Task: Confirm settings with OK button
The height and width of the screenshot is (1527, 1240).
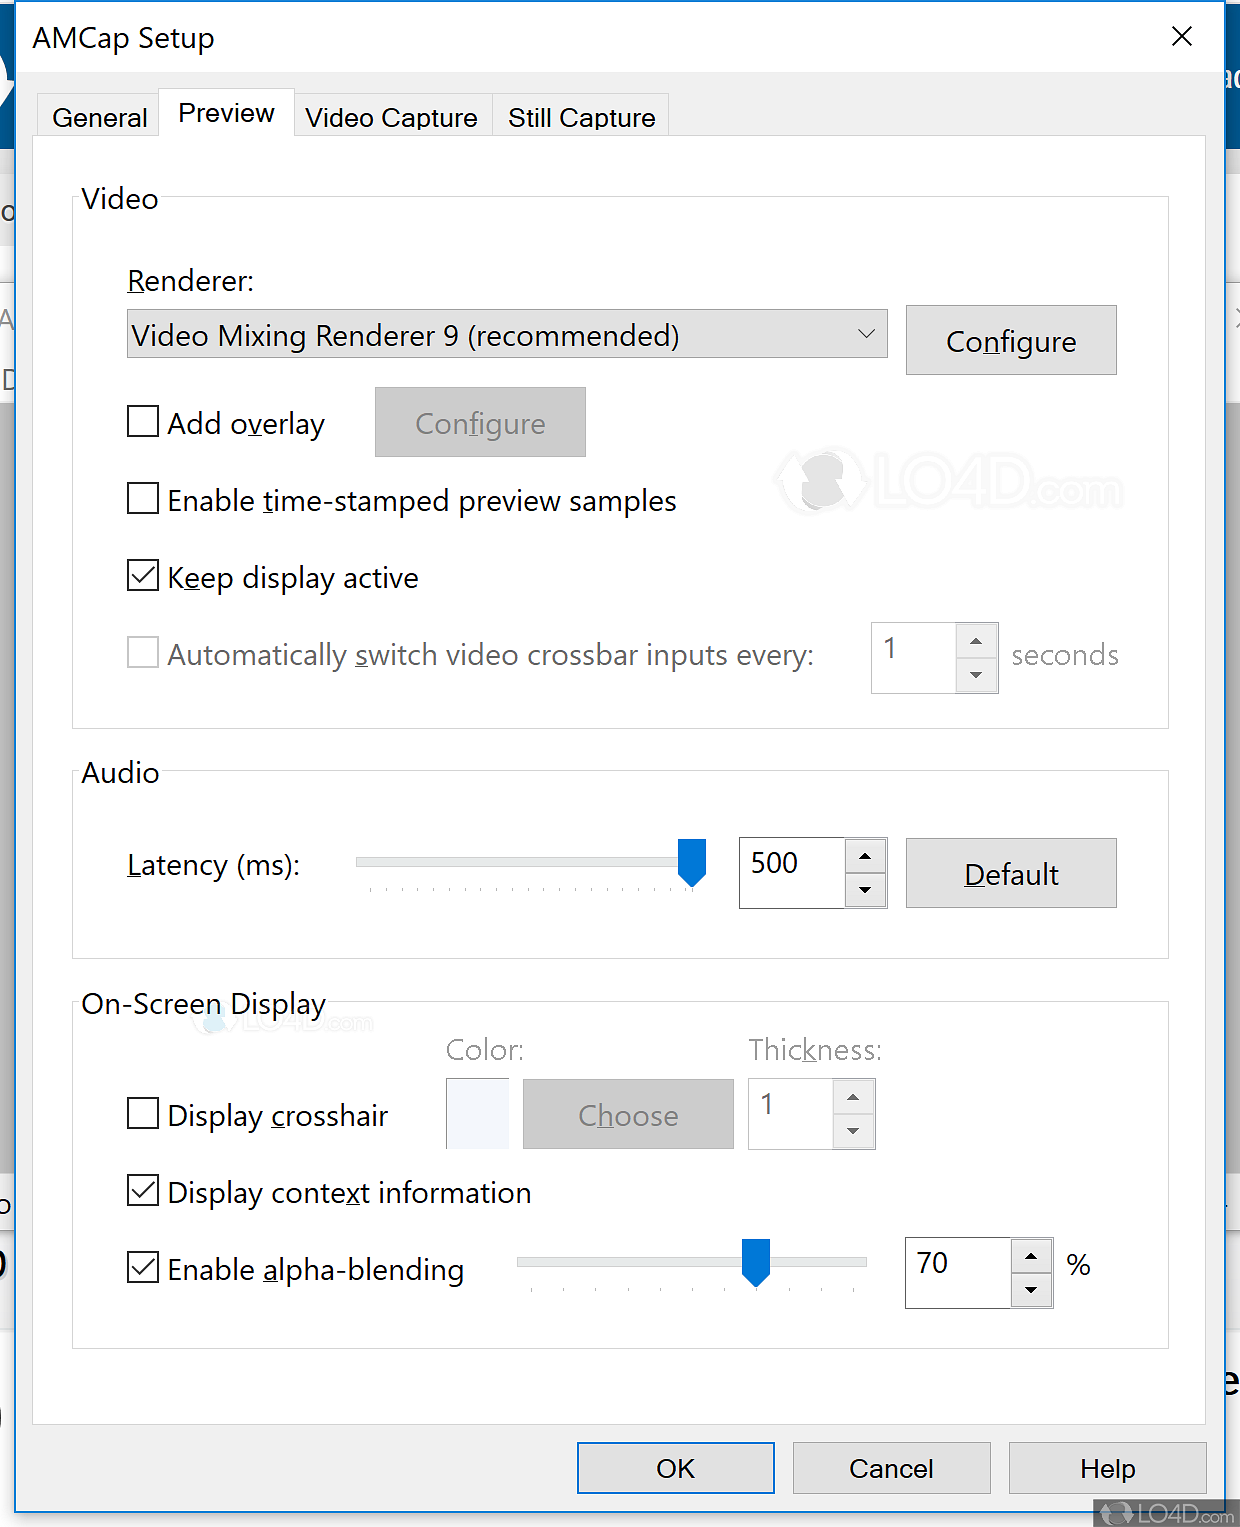Action: (x=675, y=1468)
